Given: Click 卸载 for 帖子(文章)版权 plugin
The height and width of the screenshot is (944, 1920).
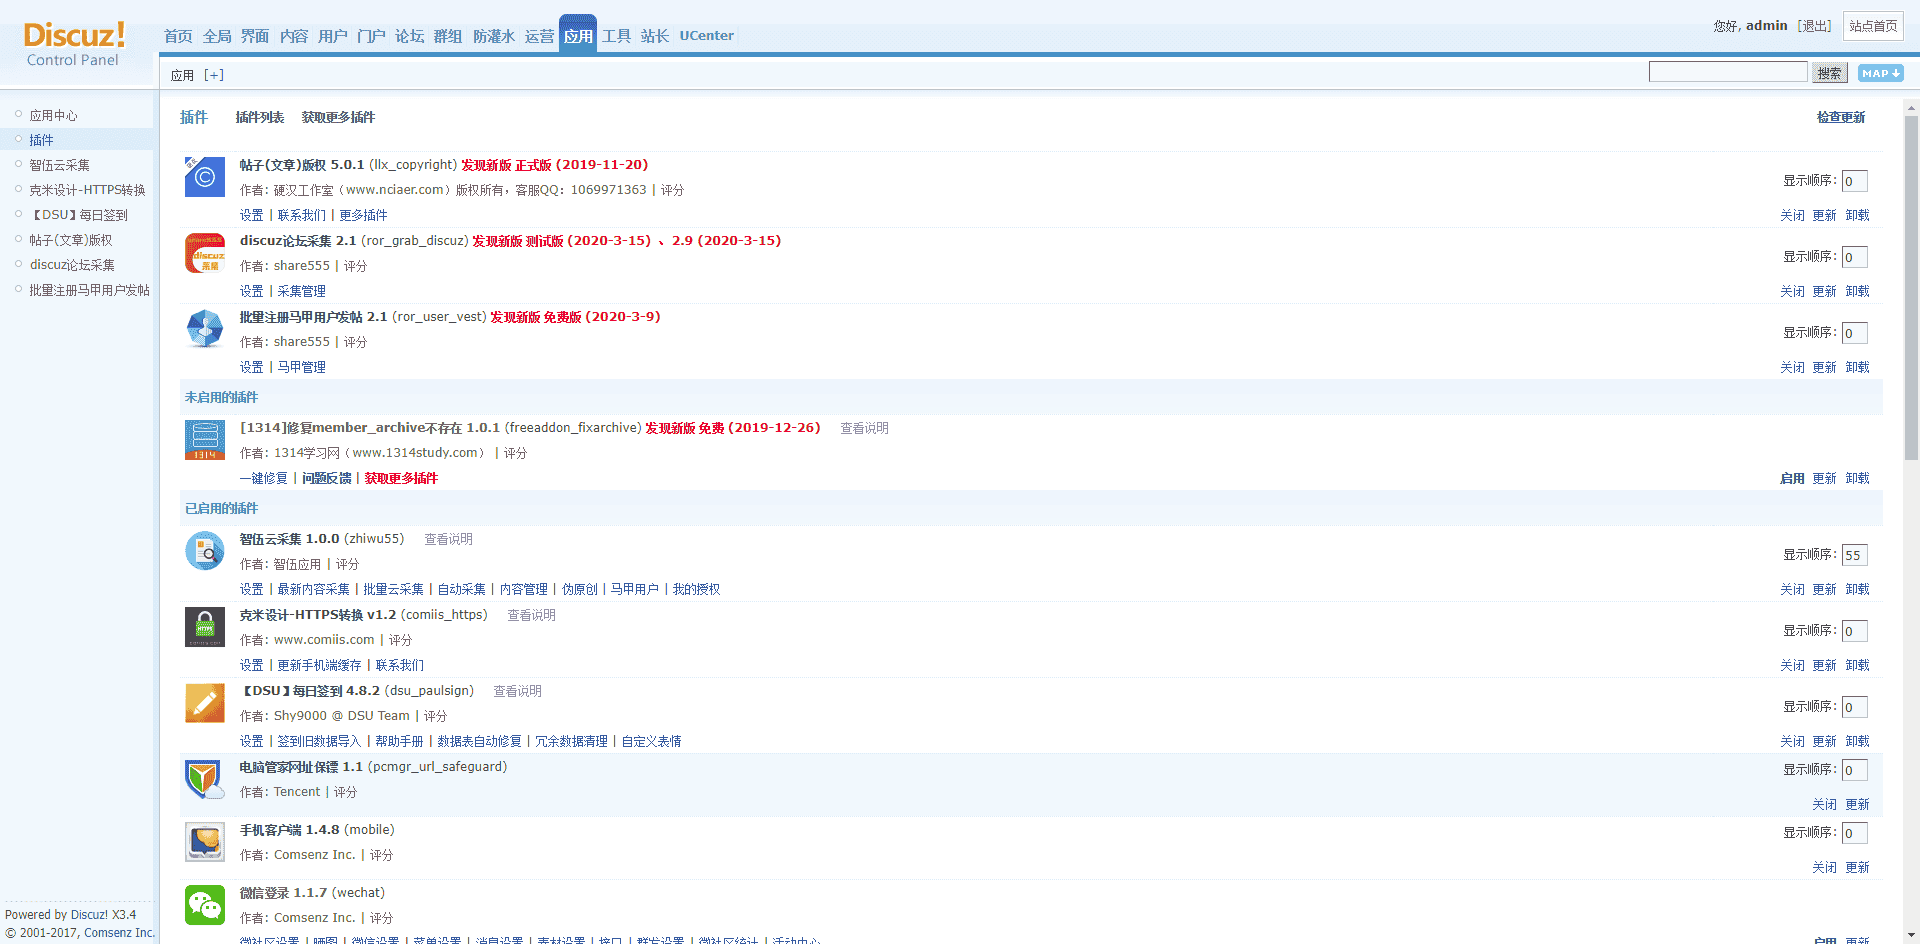Looking at the screenshot, I should [x=1857, y=216].
